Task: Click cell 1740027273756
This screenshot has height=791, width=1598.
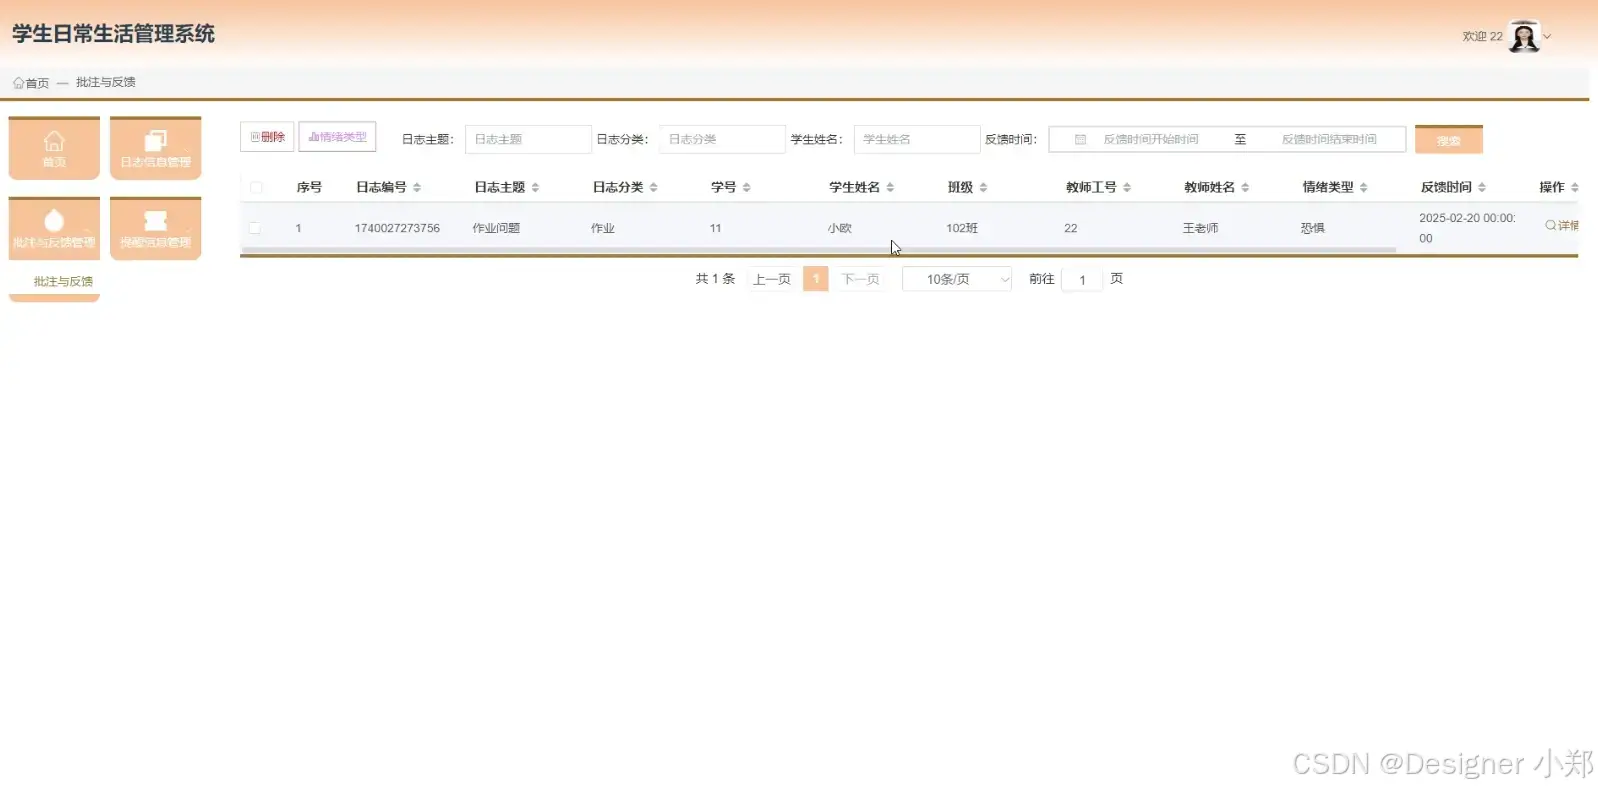Action: click(397, 228)
